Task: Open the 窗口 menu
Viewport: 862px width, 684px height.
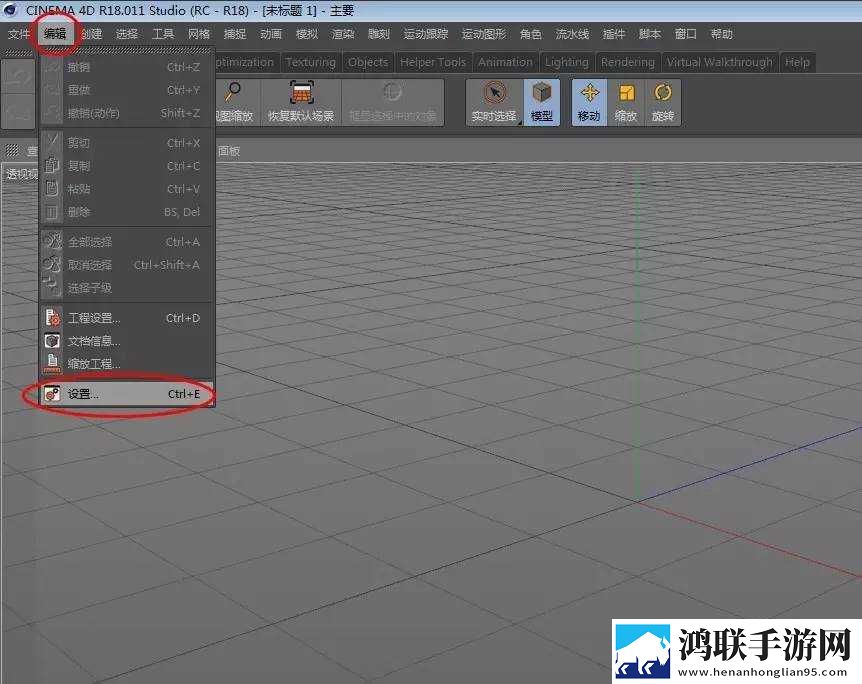Action: tap(686, 34)
